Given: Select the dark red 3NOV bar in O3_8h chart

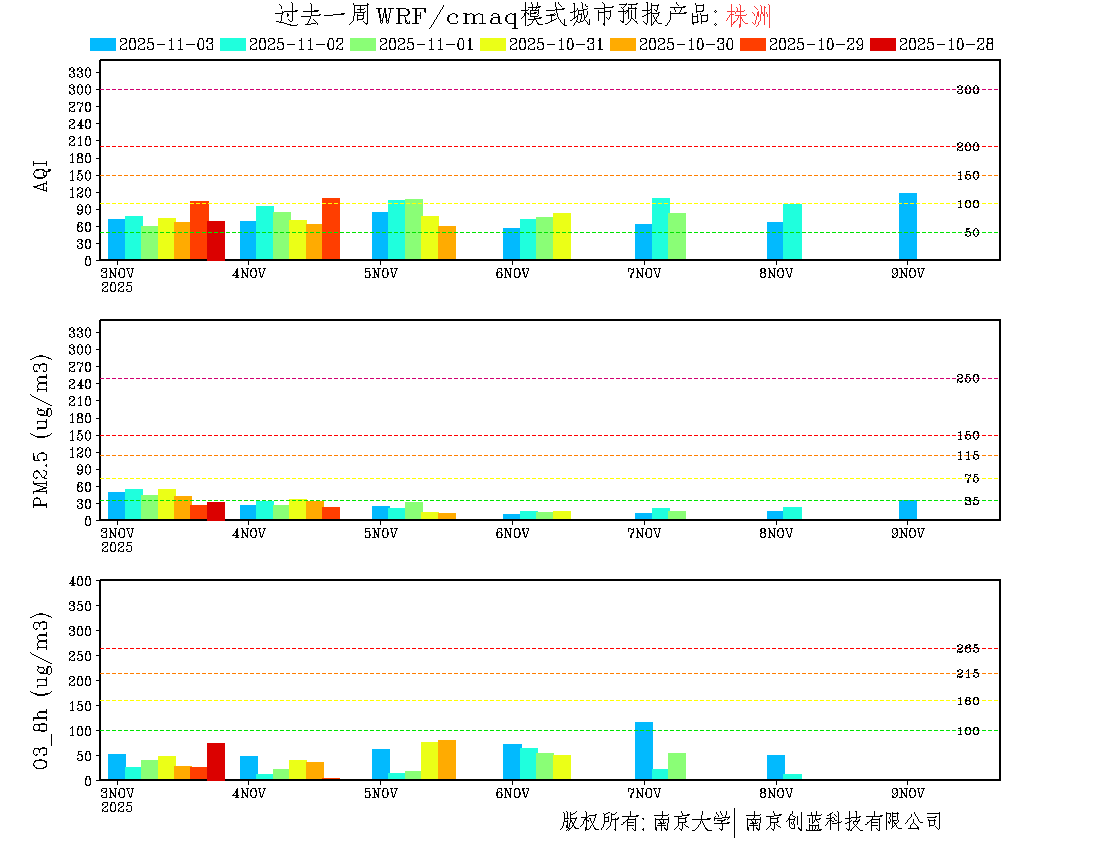Looking at the screenshot, I should (216, 761).
